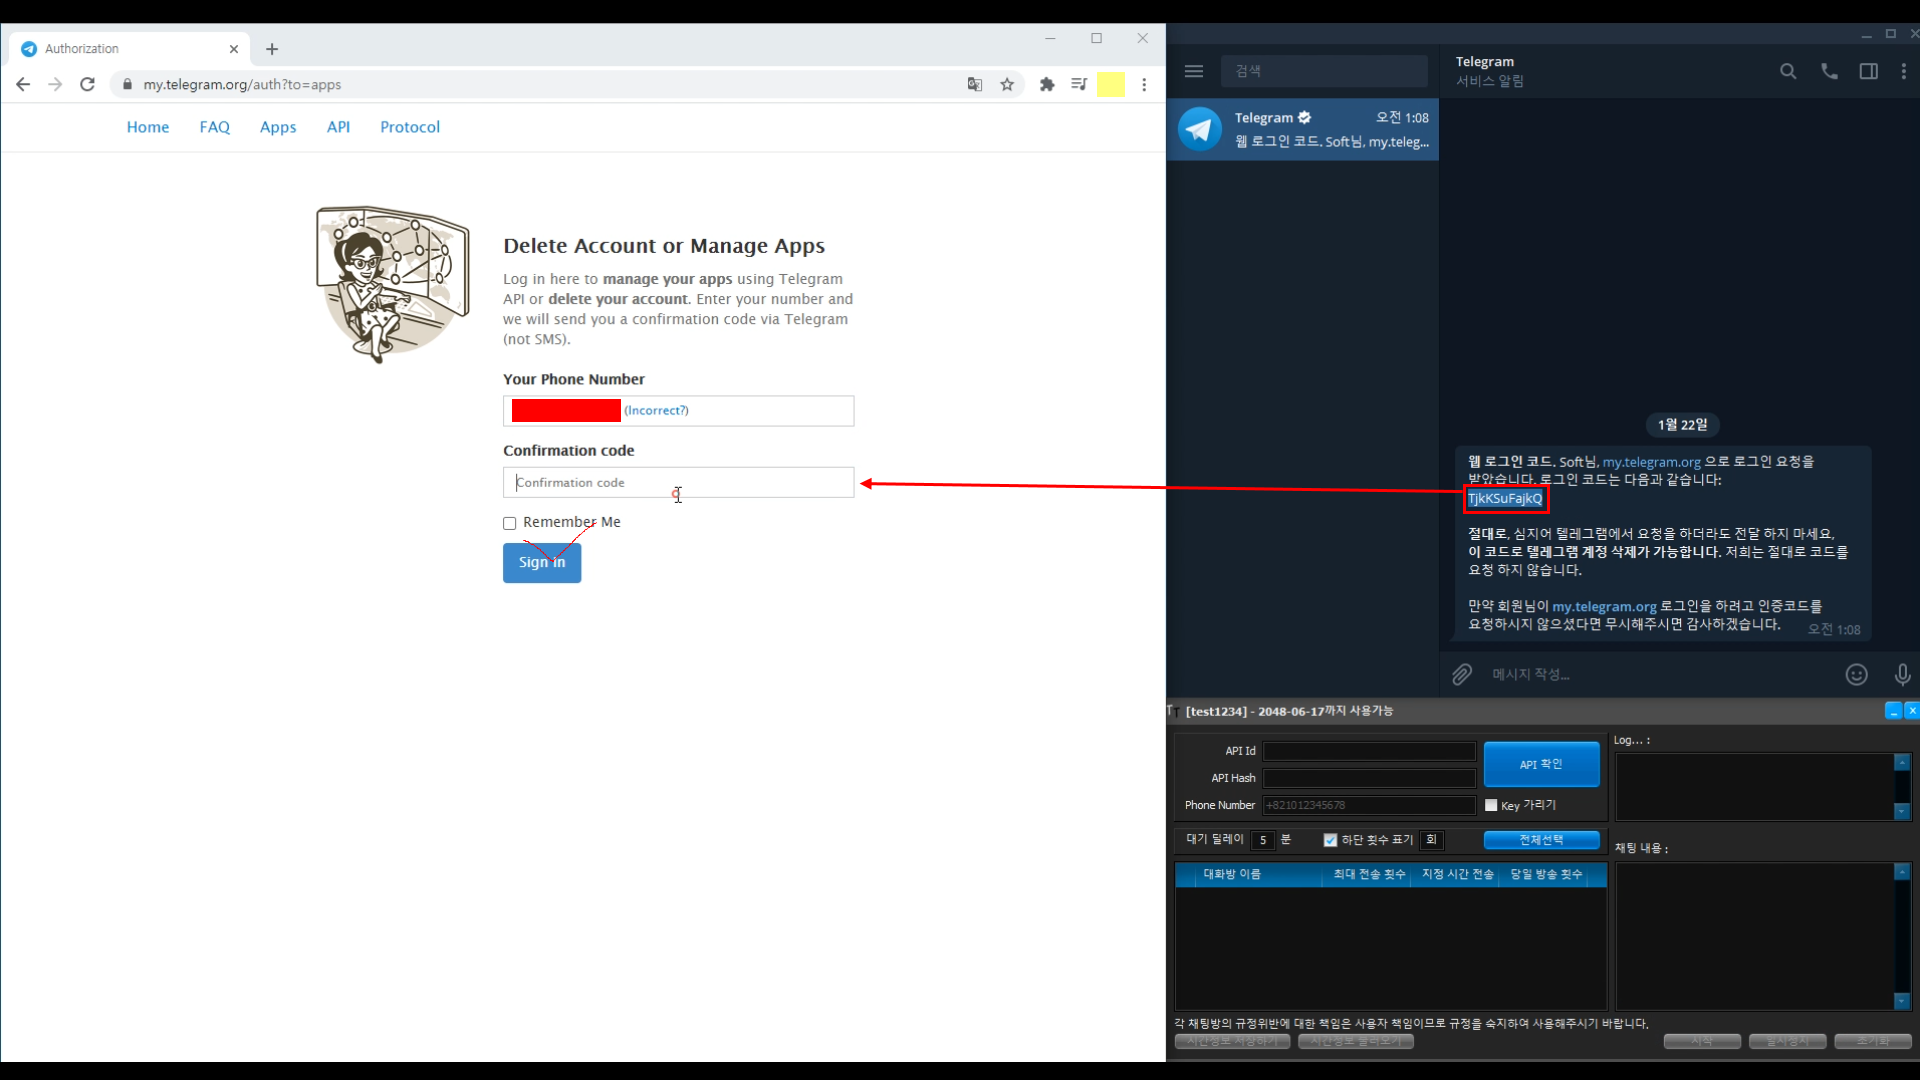Open the Chrome three-dot menu
The image size is (1920, 1080).
pyautogui.click(x=1144, y=84)
